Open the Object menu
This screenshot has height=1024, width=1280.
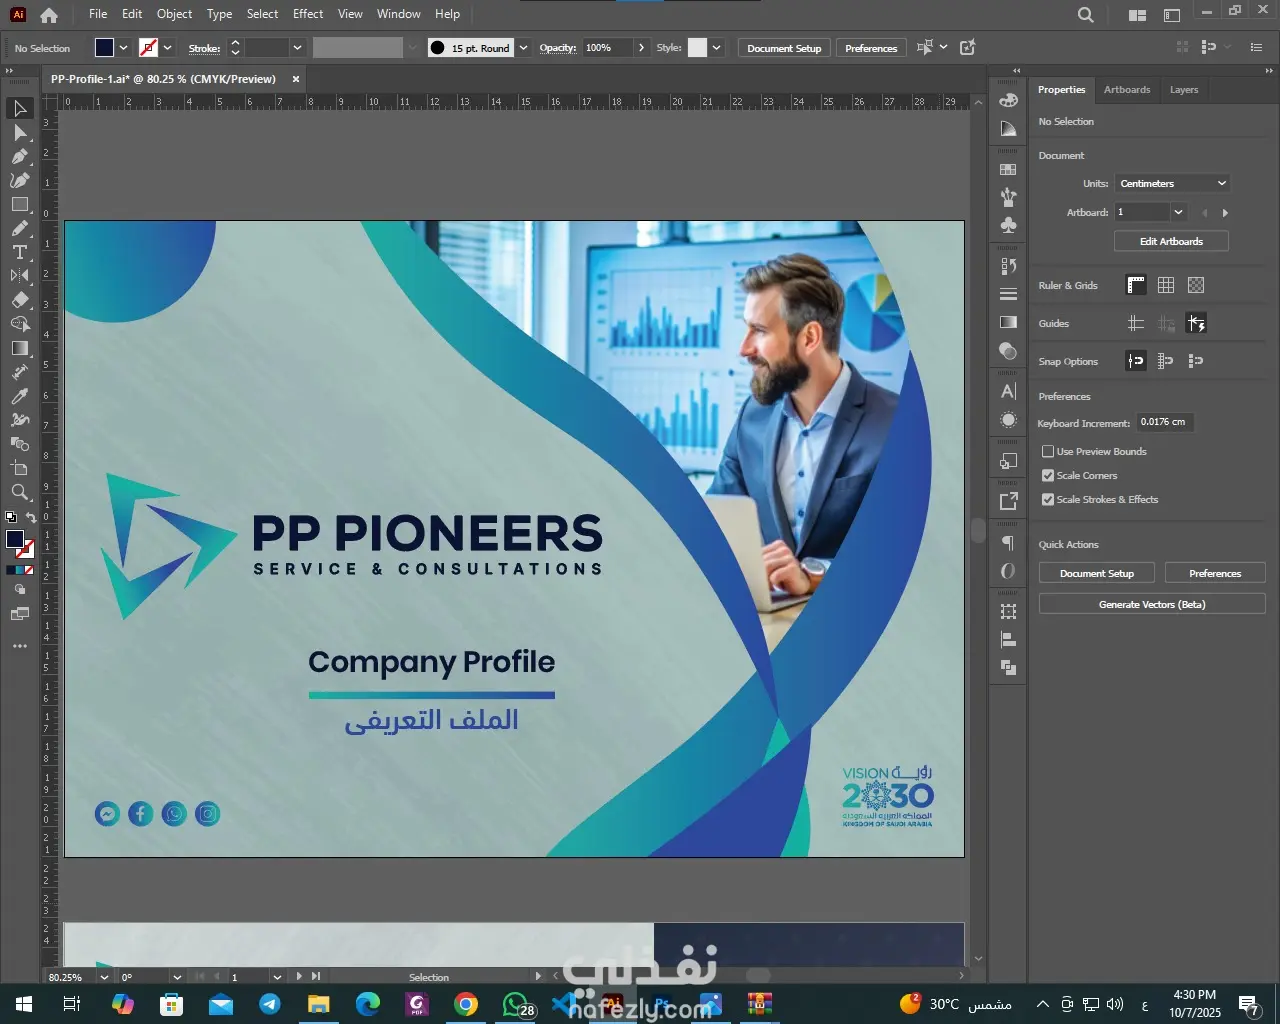[x=174, y=14]
